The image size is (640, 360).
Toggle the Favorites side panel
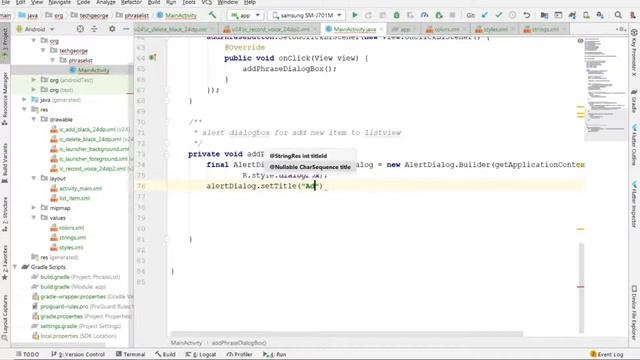(5, 262)
